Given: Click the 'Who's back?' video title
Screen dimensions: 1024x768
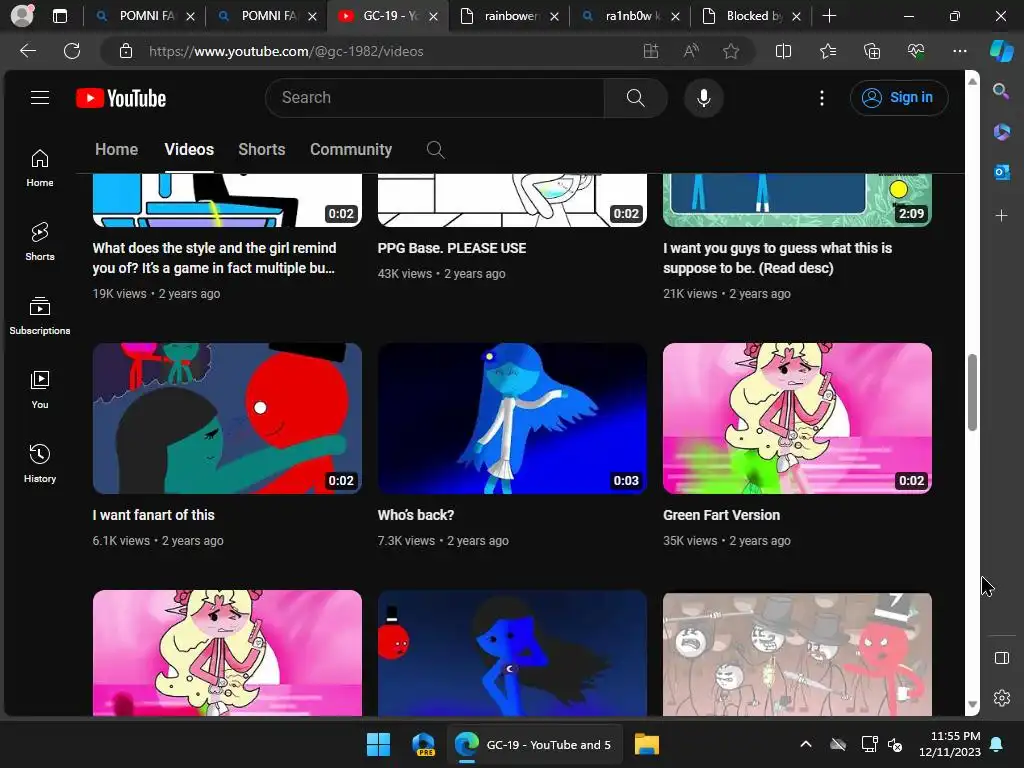Looking at the screenshot, I should (415, 515).
